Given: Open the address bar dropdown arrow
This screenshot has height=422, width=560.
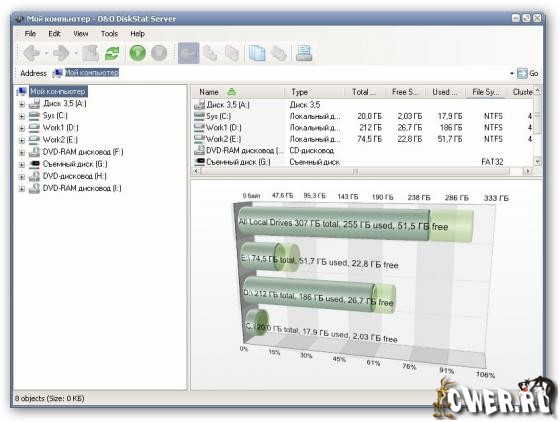Looking at the screenshot, I should (512, 74).
